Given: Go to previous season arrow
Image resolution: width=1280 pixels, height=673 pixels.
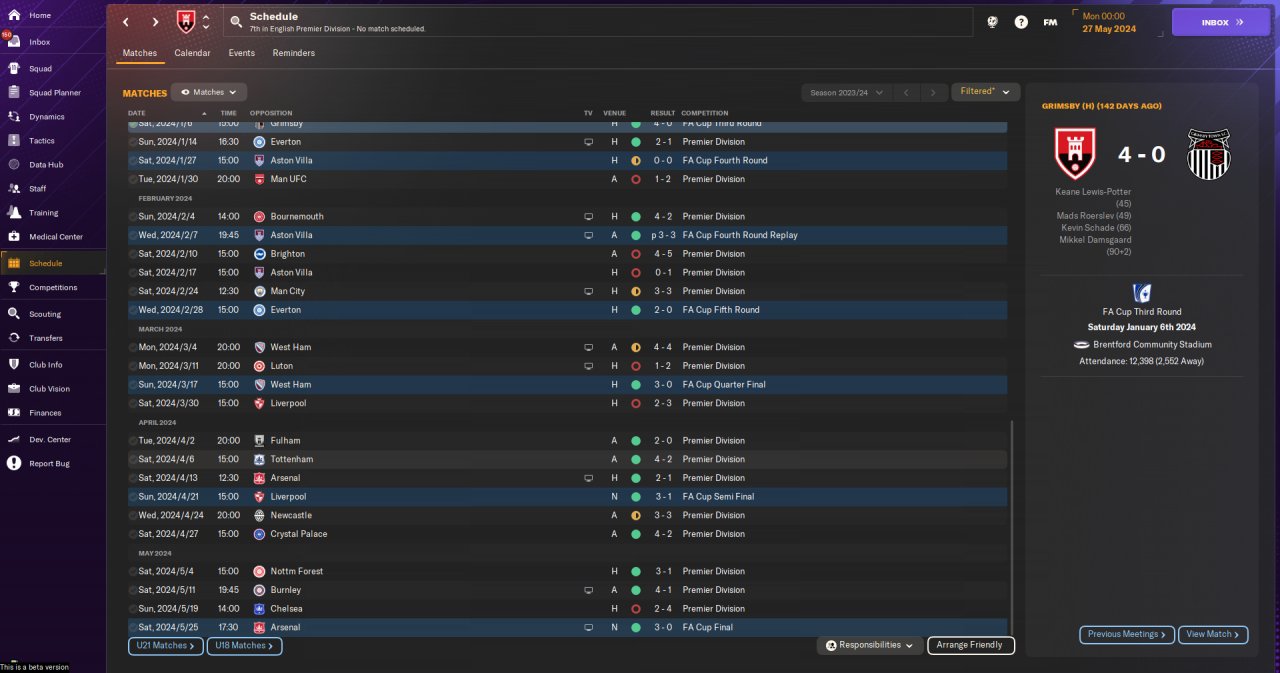Looking at the screenshot, I should [x=905, y=92].
